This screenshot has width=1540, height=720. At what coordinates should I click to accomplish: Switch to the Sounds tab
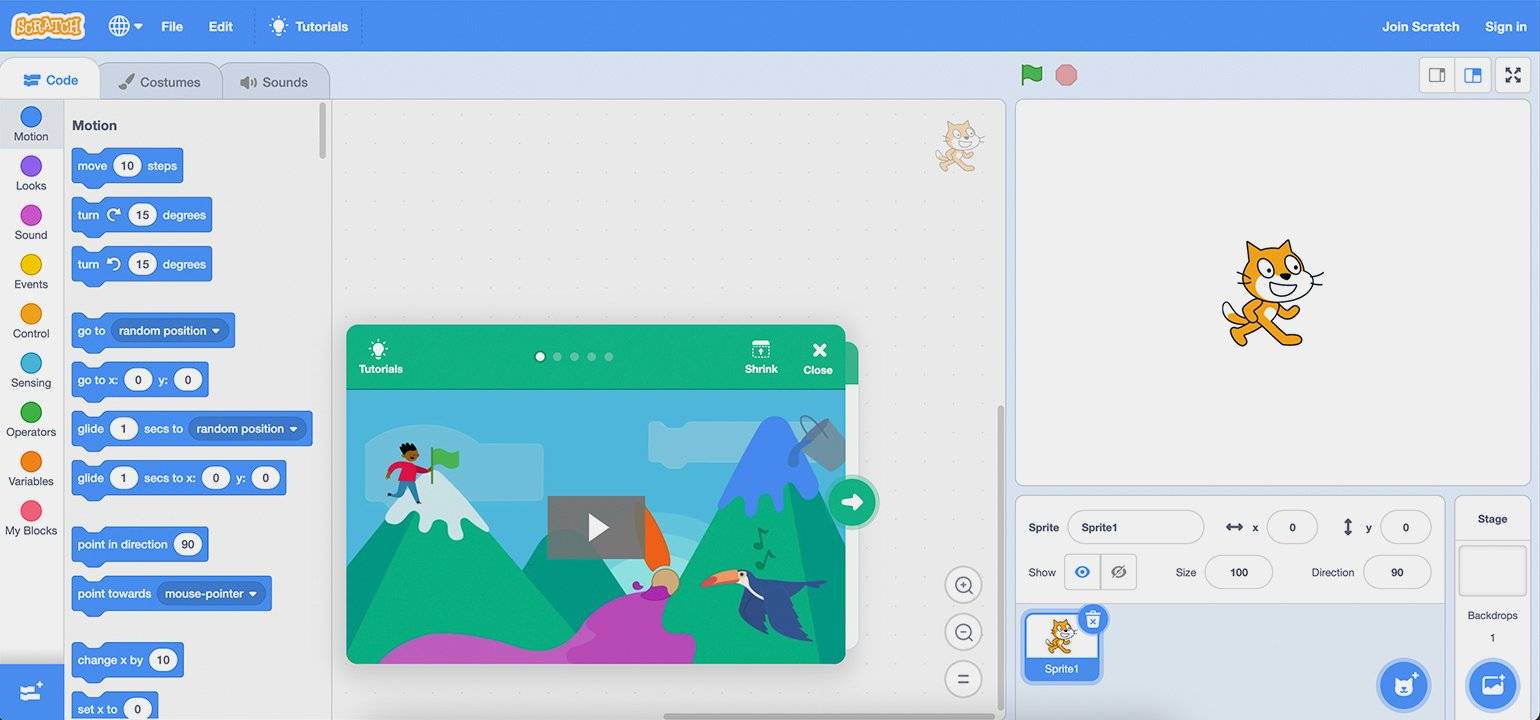pos(274,82)
